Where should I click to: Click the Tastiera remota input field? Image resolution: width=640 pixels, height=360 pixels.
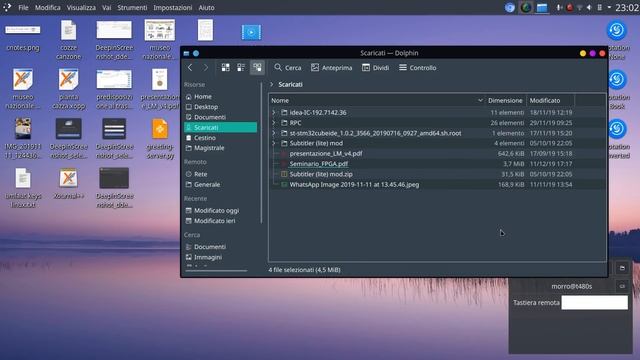click(x=594, y=302)
